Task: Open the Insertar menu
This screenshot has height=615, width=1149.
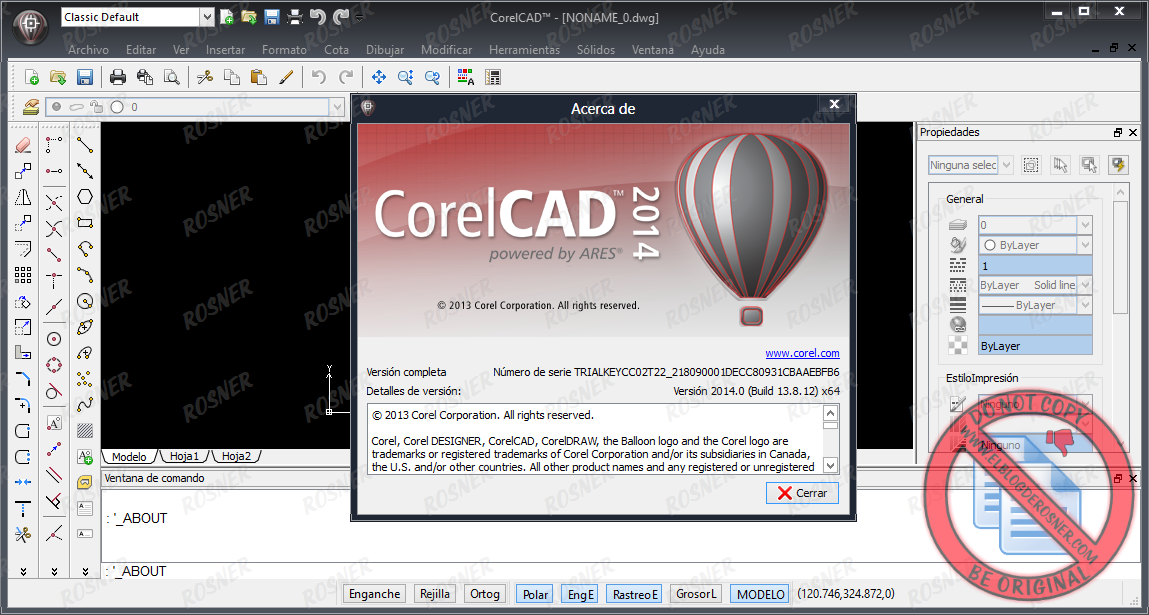Action: point(226,50)
